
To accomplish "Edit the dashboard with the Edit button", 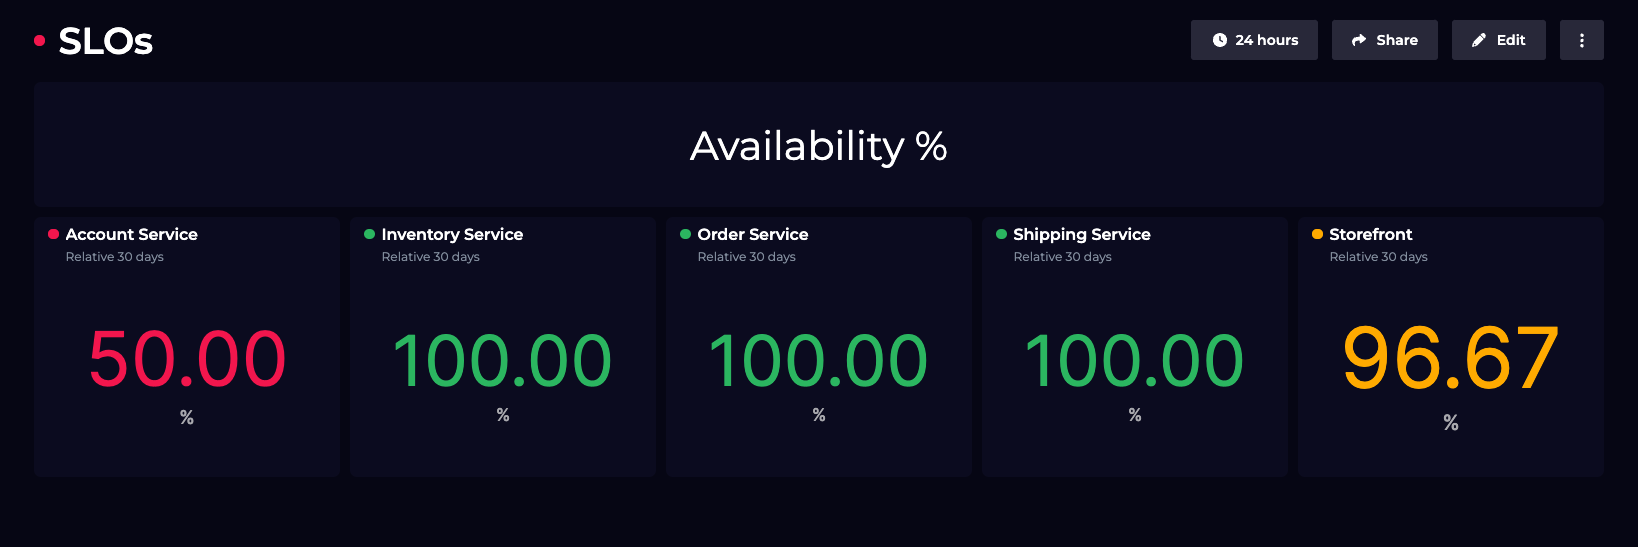I will [x=1498, y=40].
